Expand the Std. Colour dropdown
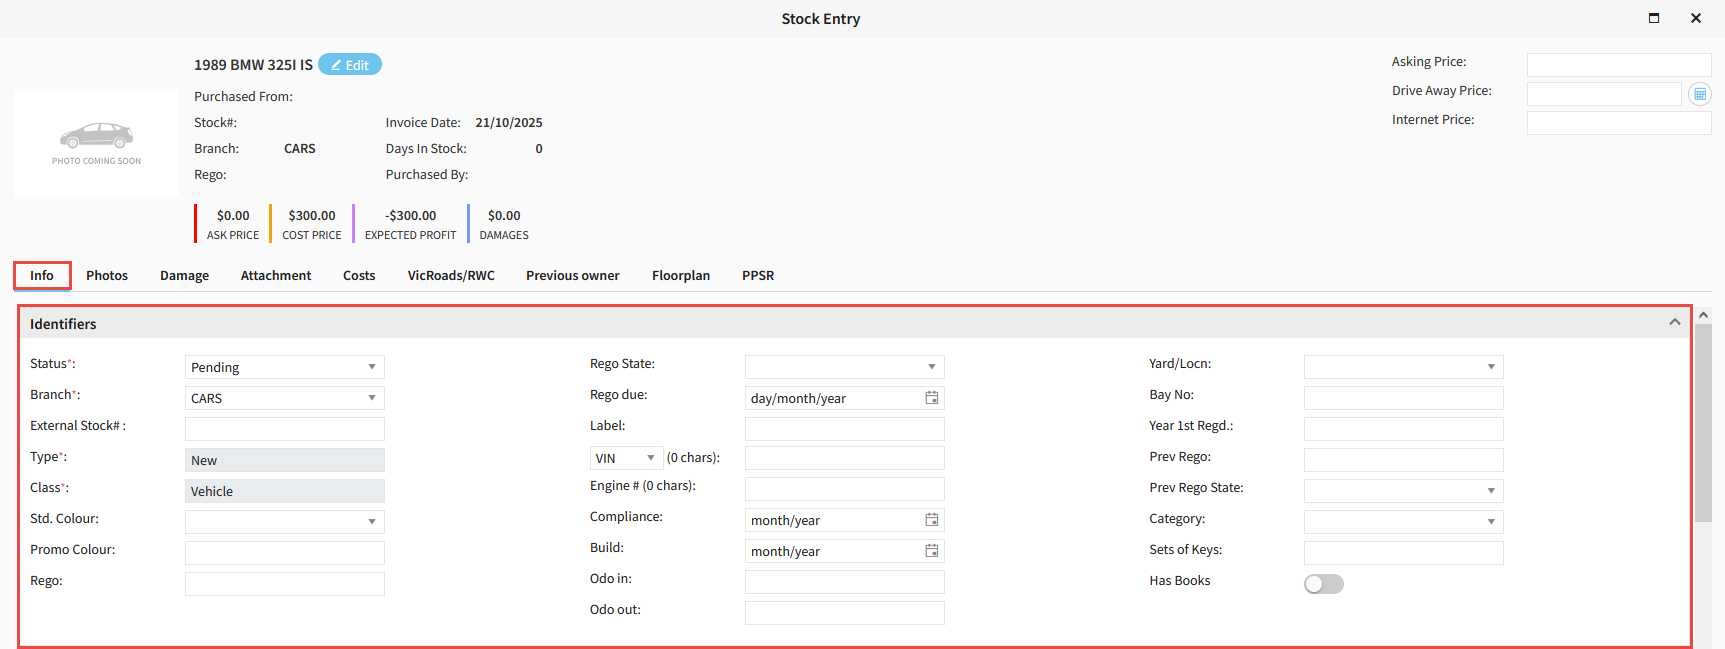Viewport: 1725px width, 649px height. tap(285, 522)
